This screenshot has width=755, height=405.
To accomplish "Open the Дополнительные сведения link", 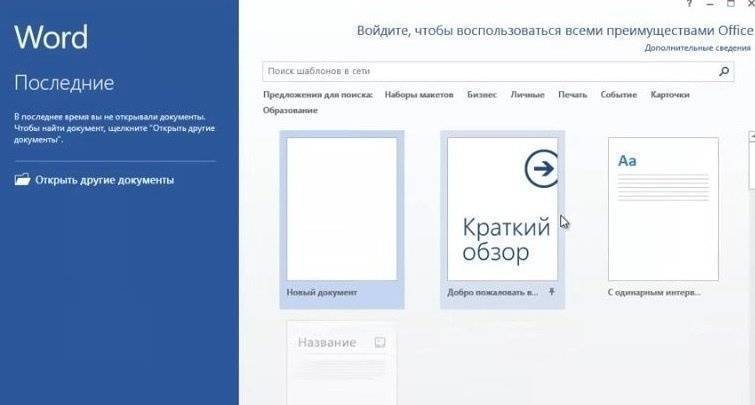I will [x=697, y=48].
